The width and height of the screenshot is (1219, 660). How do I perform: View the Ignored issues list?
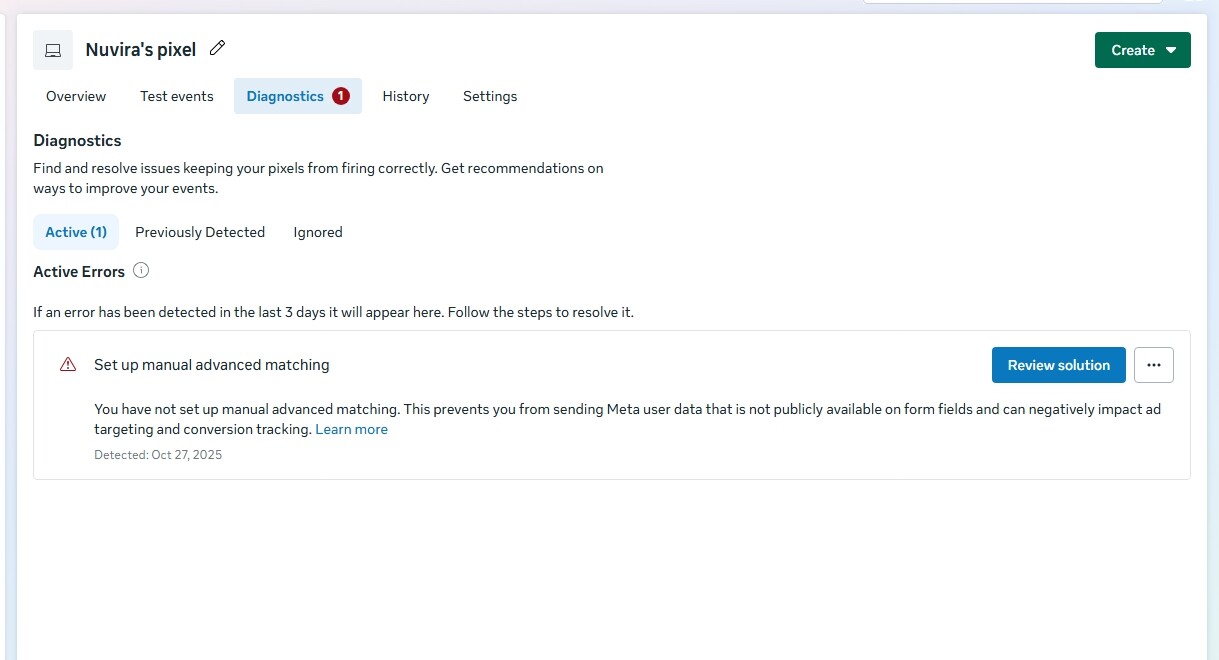point(318,232)
